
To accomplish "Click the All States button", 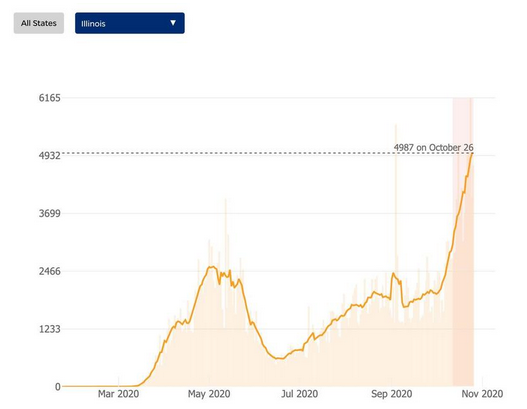I will pos(39,23).
